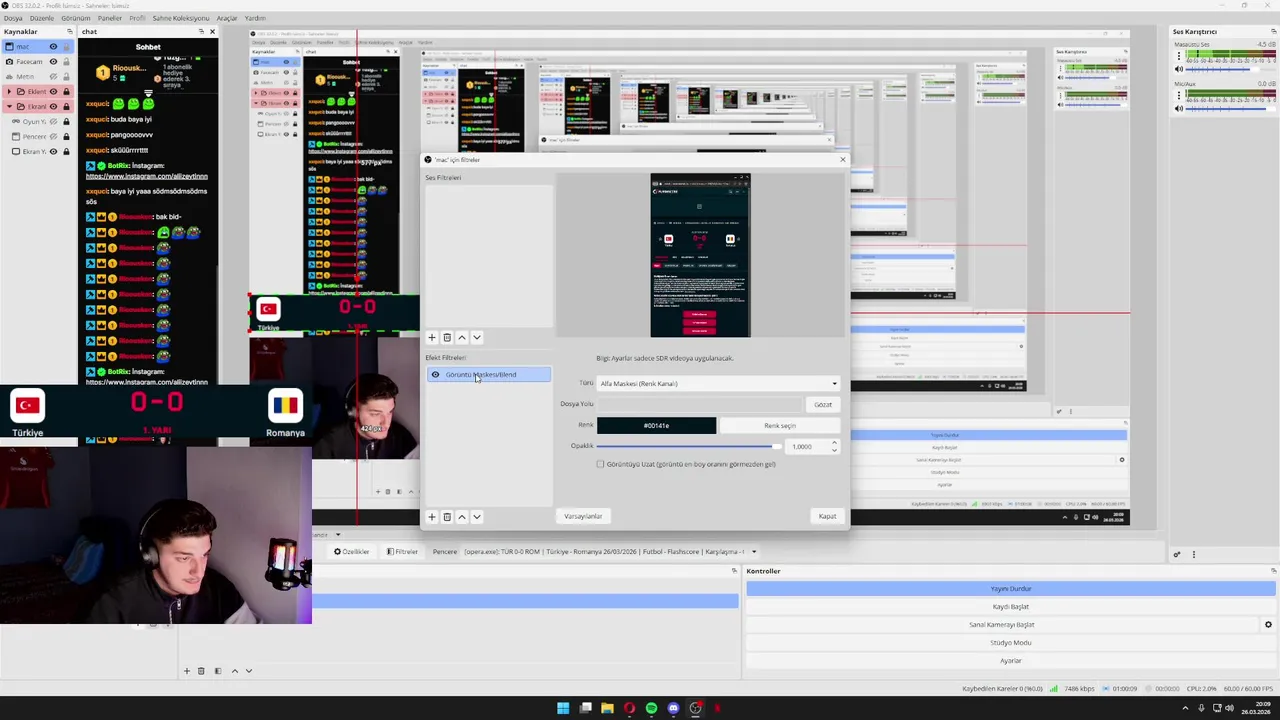The image size is (1280, 720).
Task: Open the Paneller menu
Action: point(110,18)
